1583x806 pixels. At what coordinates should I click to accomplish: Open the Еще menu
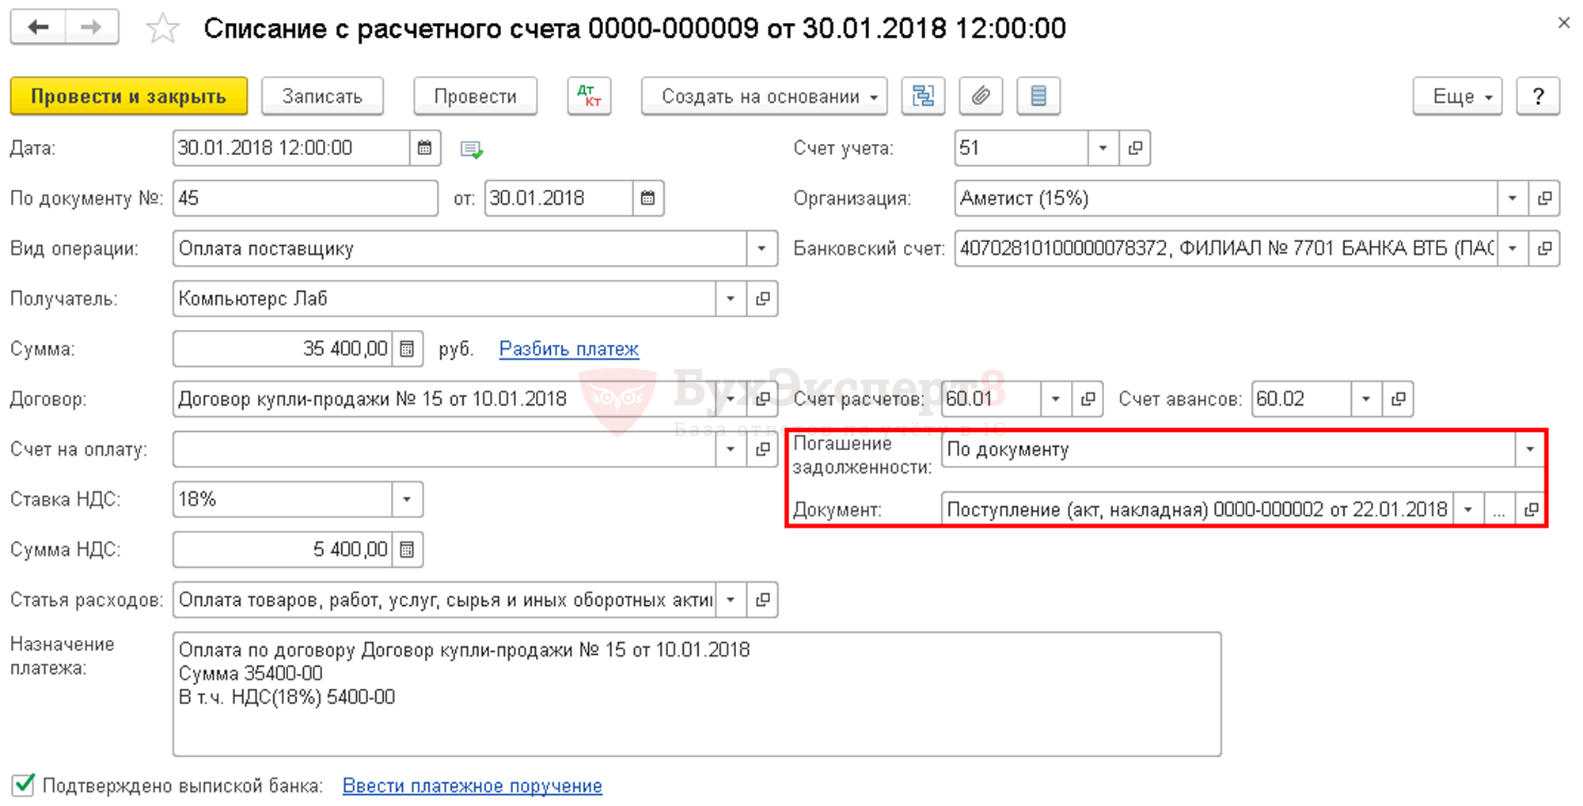[1458, 96]
